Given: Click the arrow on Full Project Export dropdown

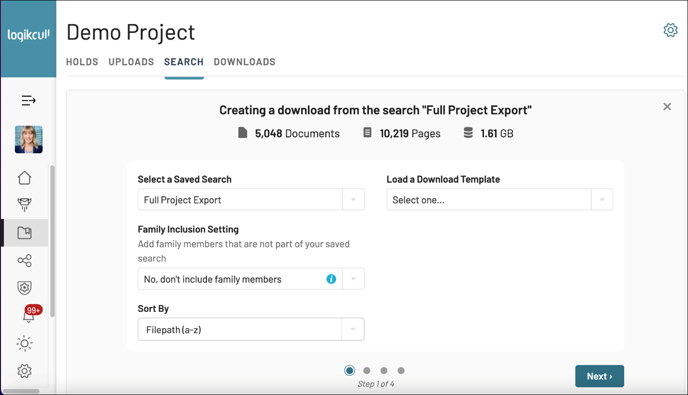Looking at the screenshot, I should [353, 200].
